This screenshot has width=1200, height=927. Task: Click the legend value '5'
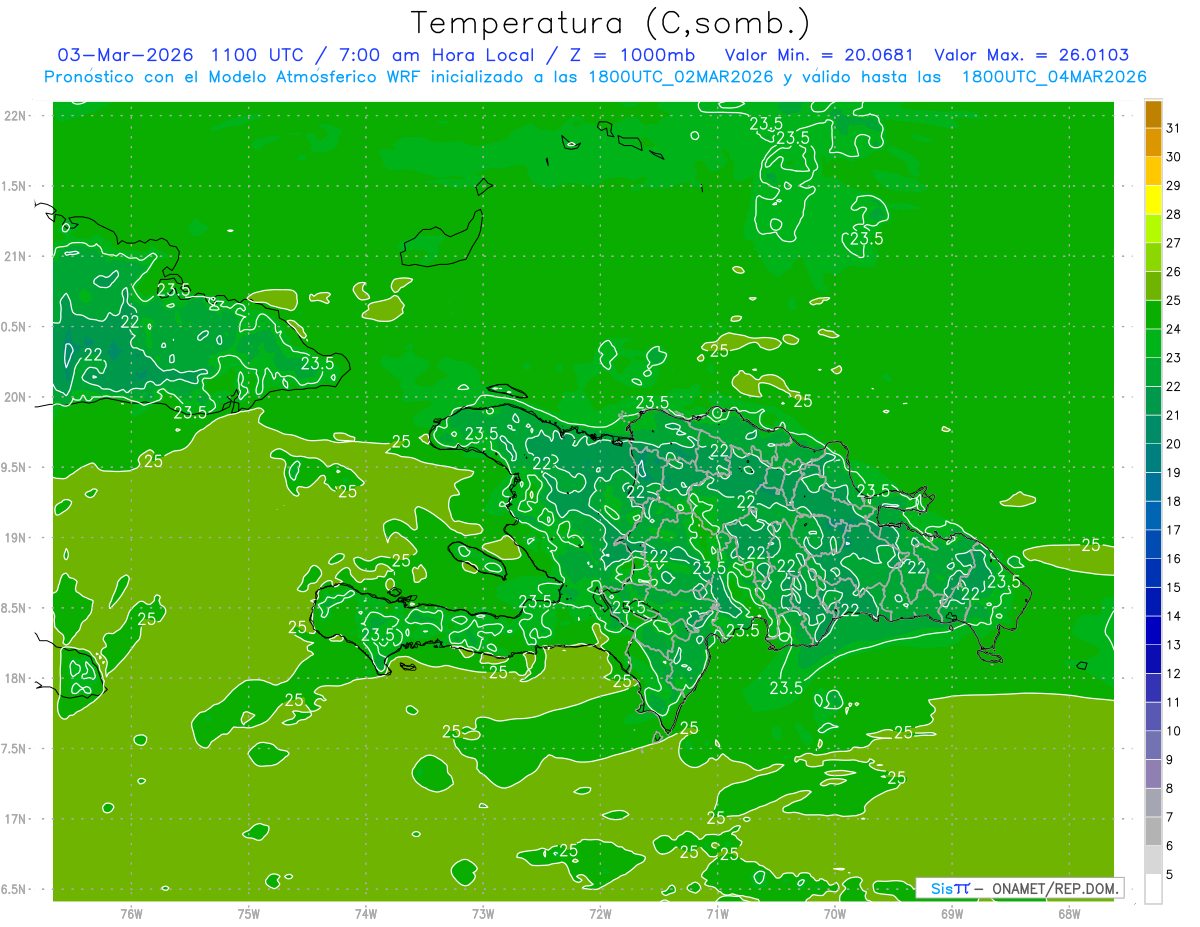pyautogui.click(x=1170, y=874)
